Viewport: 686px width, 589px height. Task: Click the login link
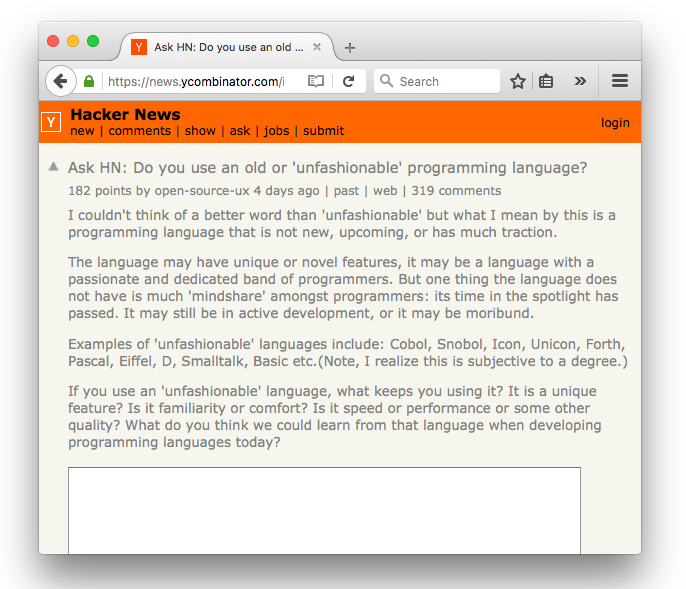click(615, 123)
